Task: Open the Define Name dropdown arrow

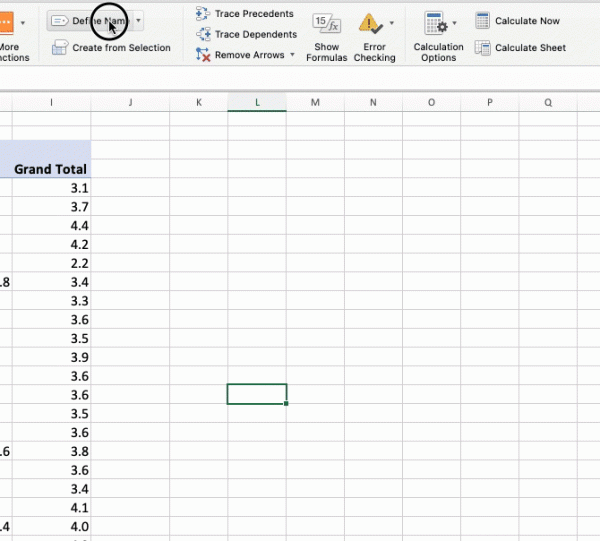Action: 139,21
